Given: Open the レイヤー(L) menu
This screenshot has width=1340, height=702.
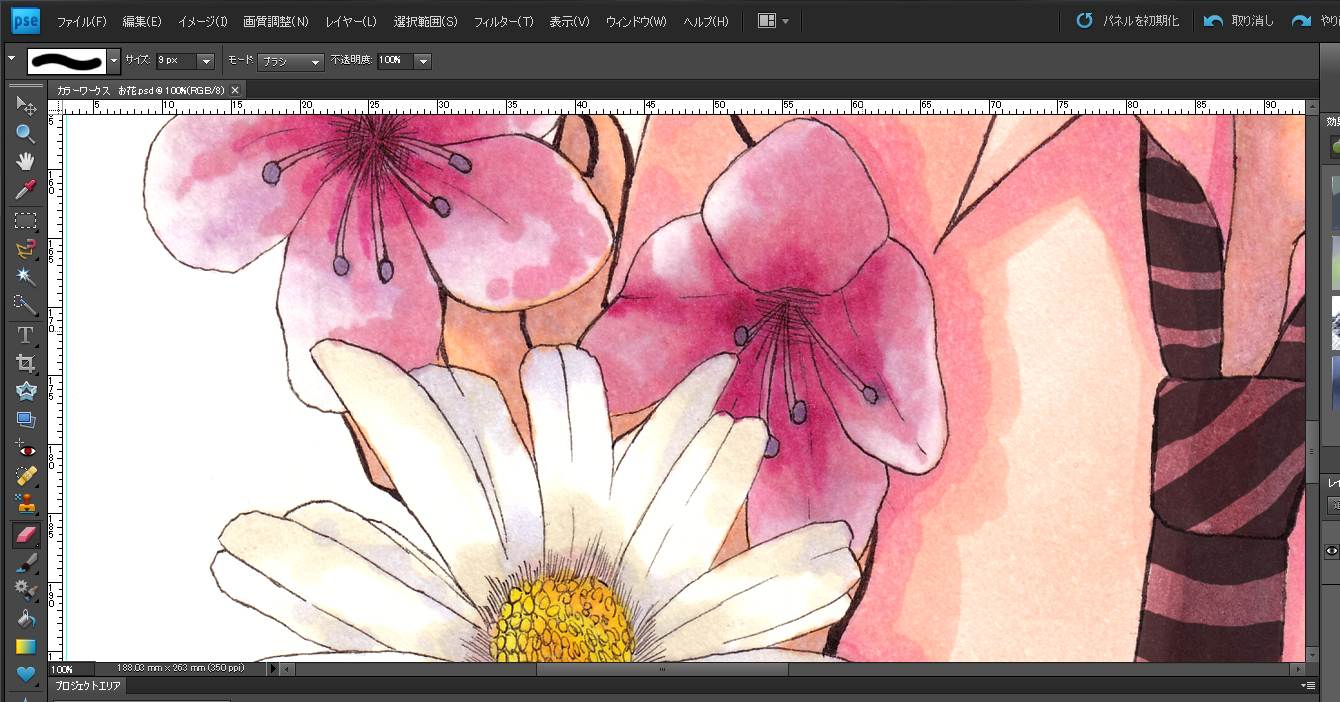Looking at the screenshot, I should [351, 21].
